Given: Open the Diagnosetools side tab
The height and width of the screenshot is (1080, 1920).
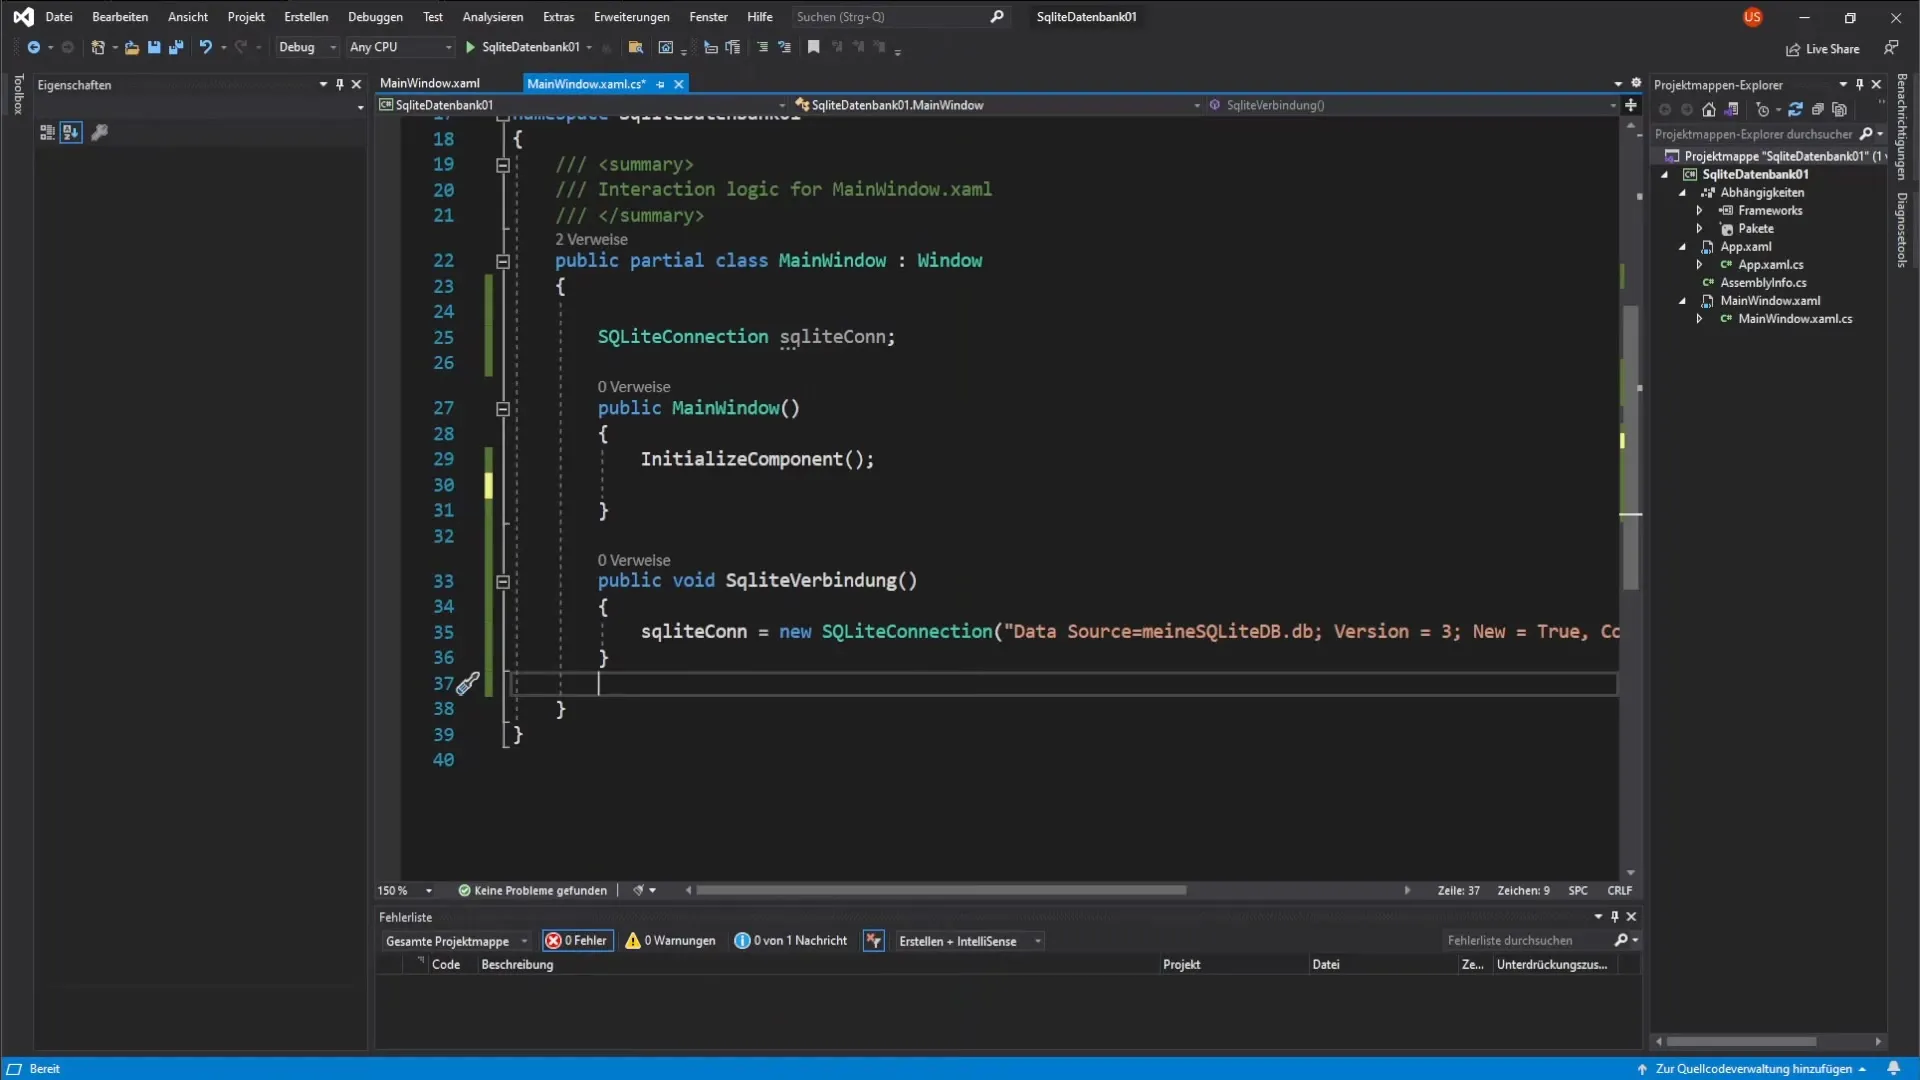Looking at the screenshot, I should click(1901, 229).
